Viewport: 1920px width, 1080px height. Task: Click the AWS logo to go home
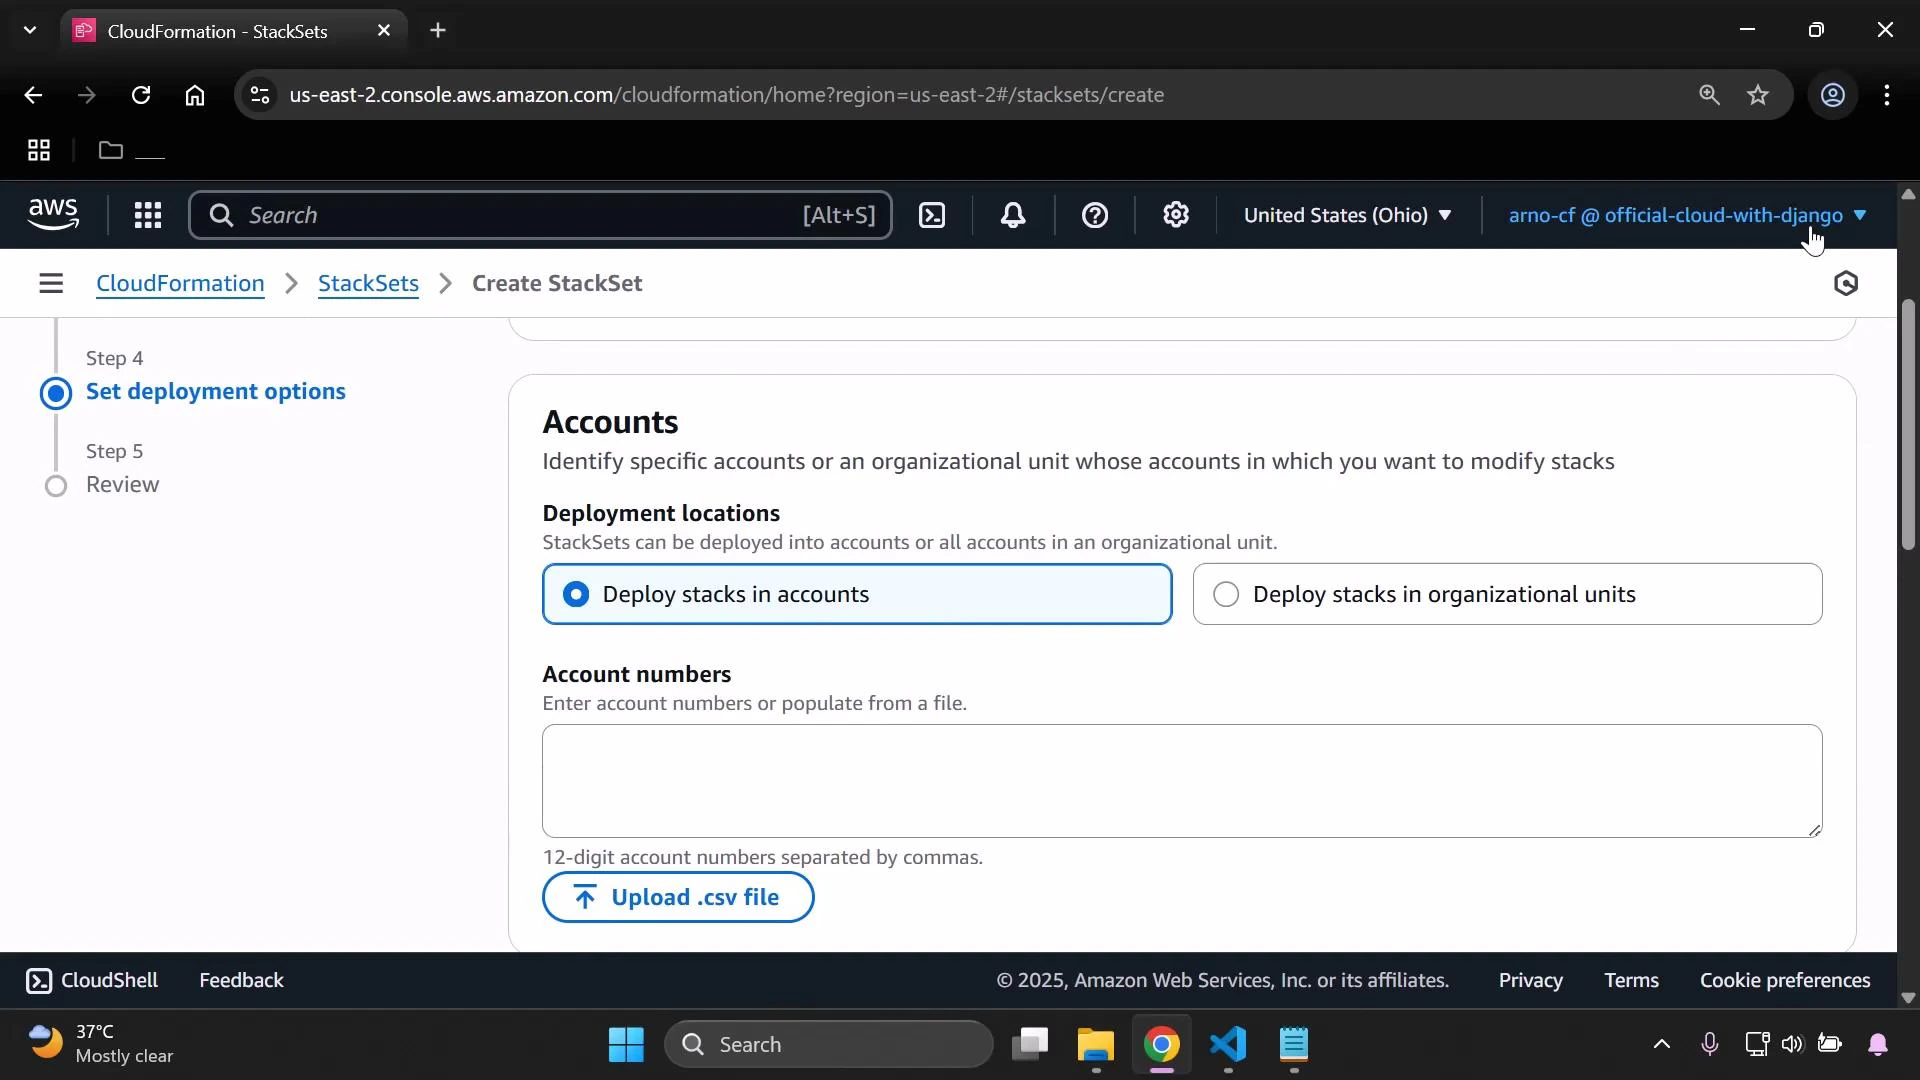pos(52,214)
